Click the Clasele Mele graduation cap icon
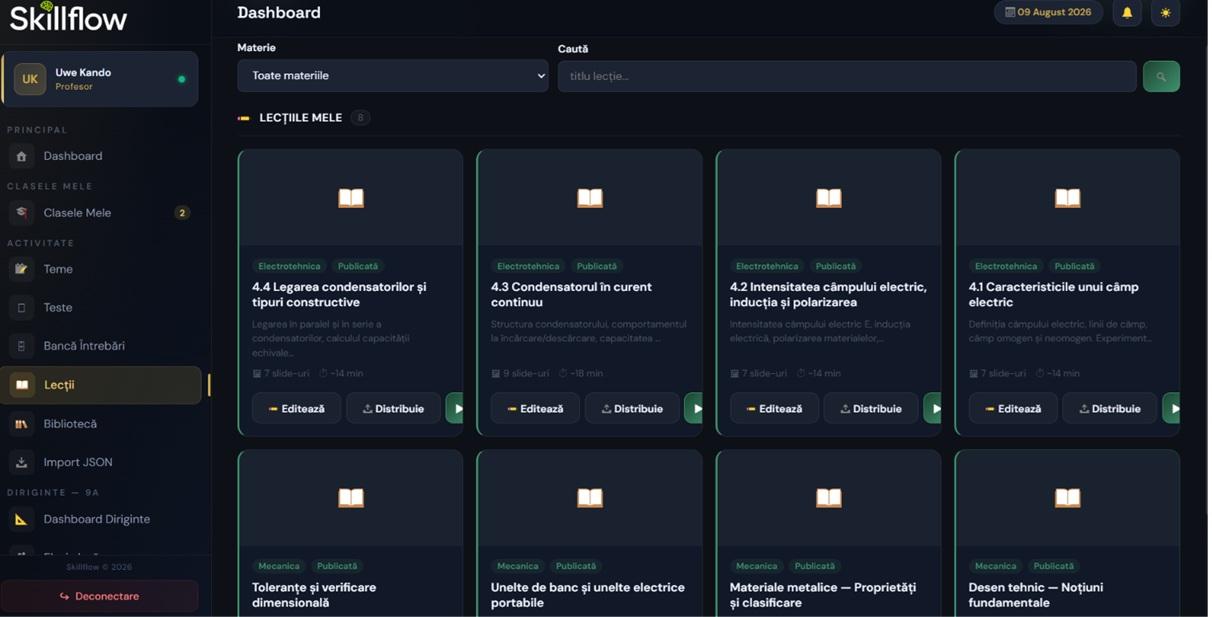Image resolution: width=1212 pixels, height=617 pixels. [22, 213]
